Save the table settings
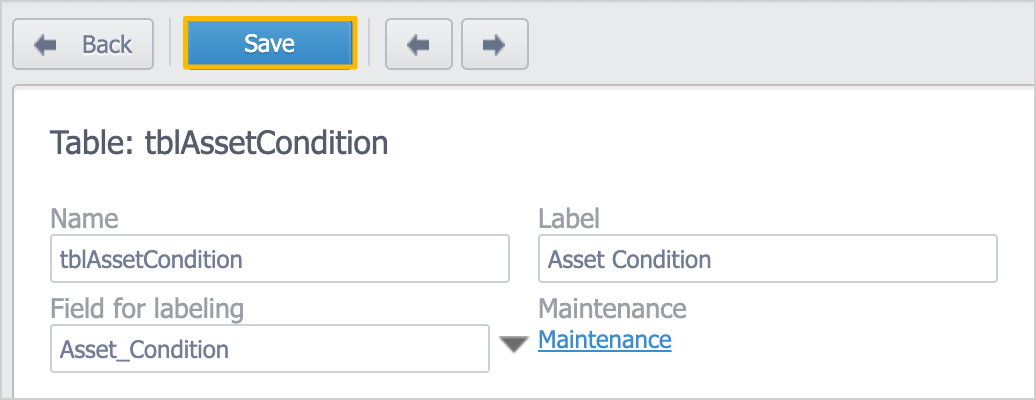The height and width of the screenshot is (400, 1036). click(270, 44)
